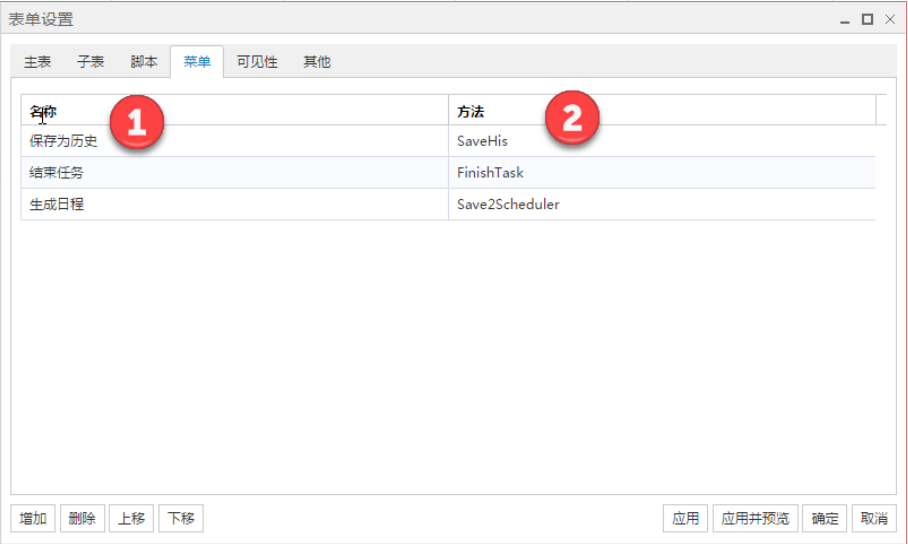Viewport: 908px width, 544px height.
Task: Click the 应用并预览 button
Action: pyautogui.click(x=755, y=518)
